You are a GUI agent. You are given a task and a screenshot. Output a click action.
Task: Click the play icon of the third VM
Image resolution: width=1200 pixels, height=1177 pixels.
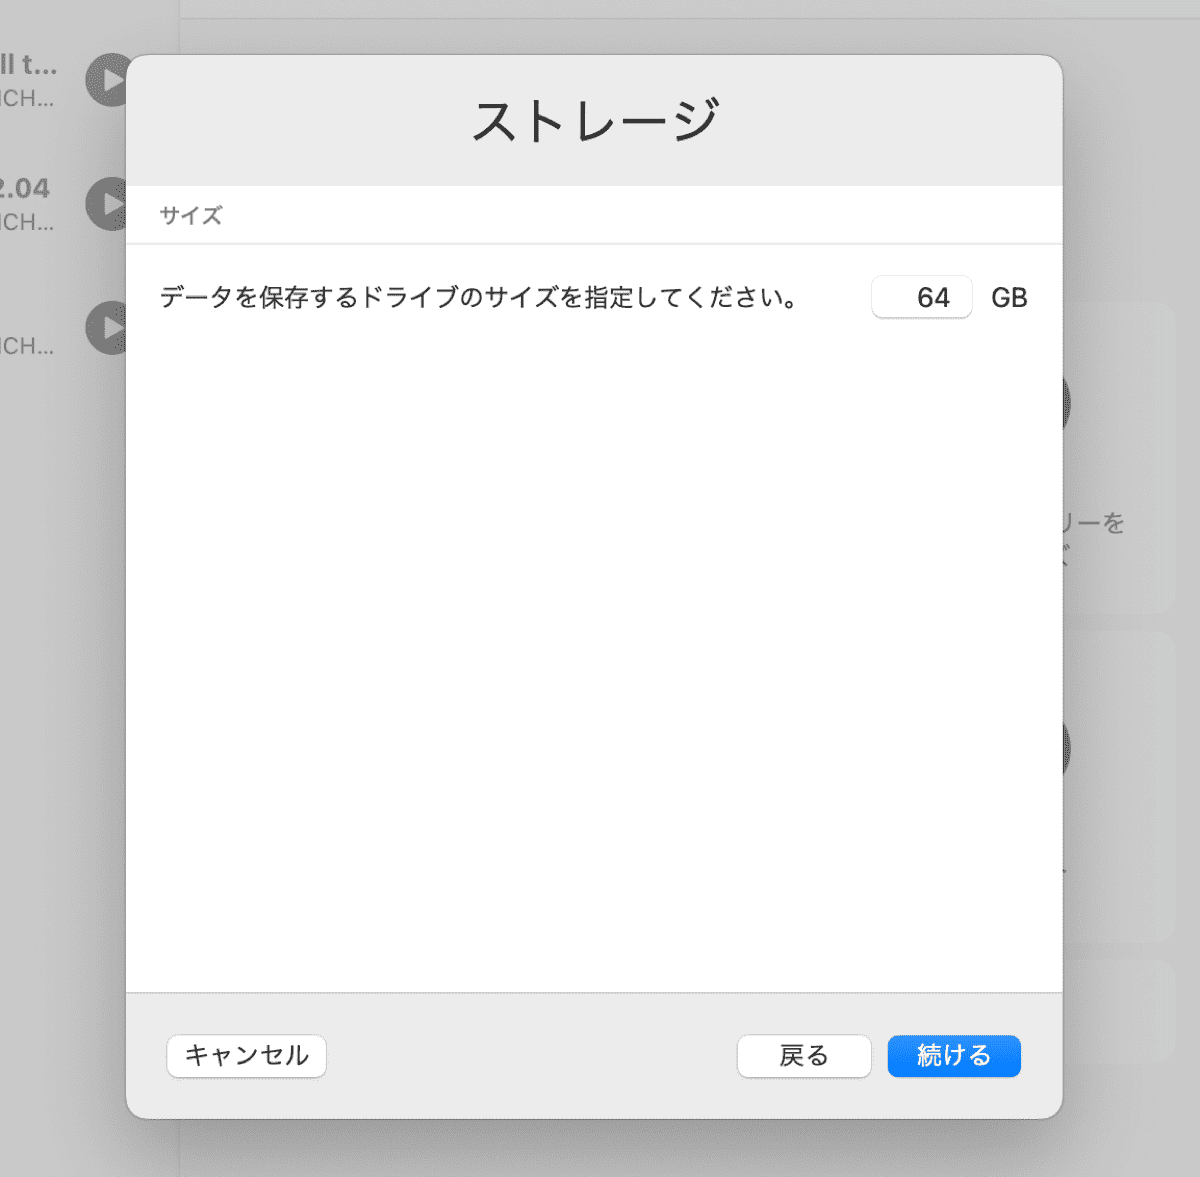click(106, 328)
